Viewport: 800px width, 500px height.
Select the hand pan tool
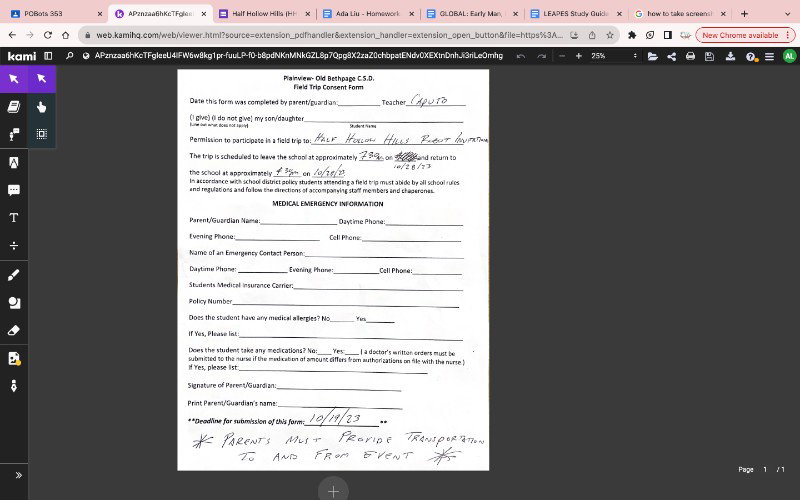[x=42, y=107]
